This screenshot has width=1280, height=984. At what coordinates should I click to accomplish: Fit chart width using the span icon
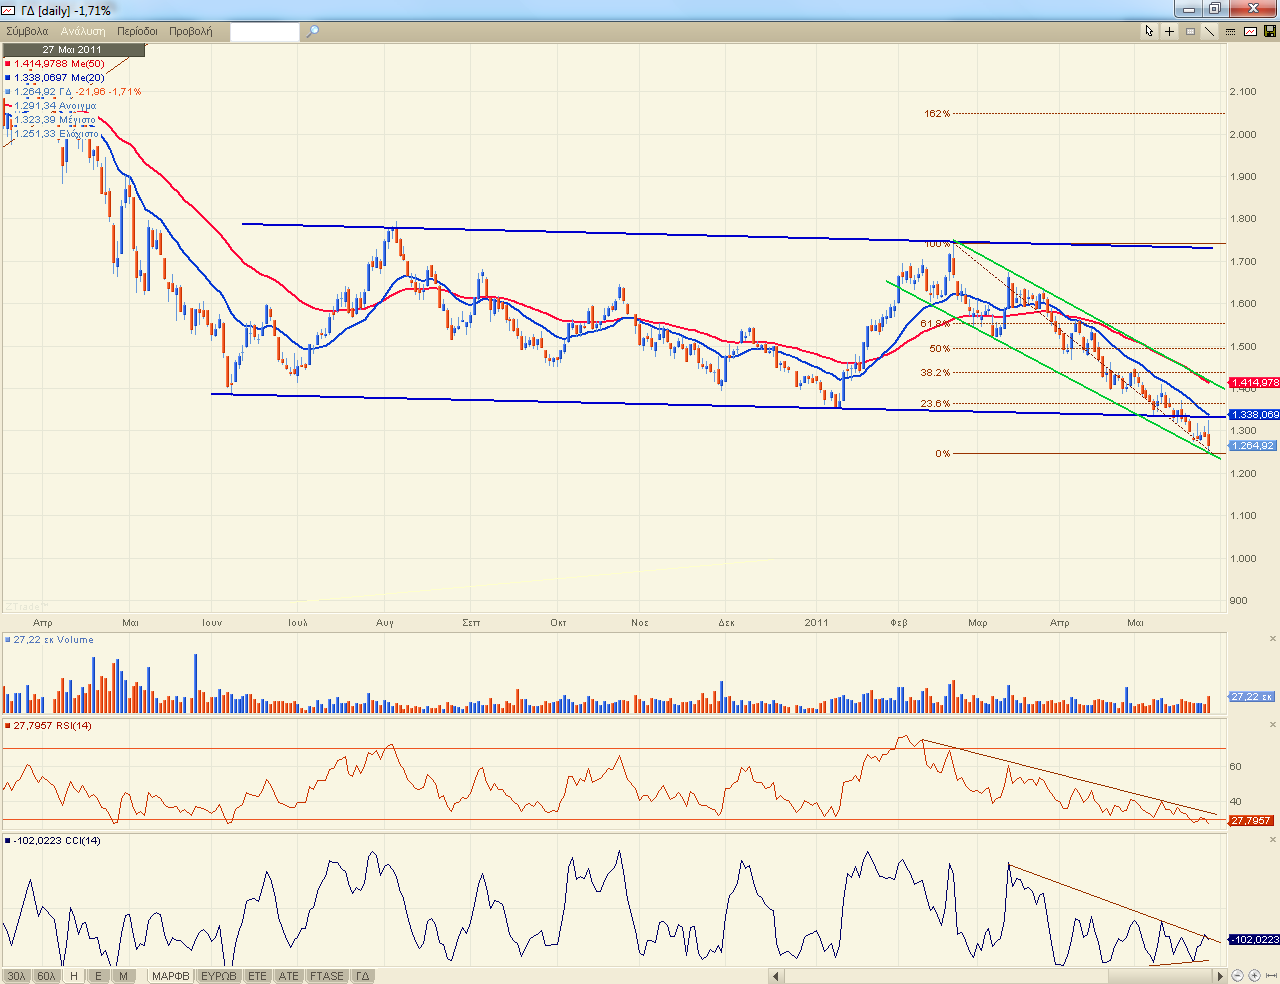(x=1270, y=975)
